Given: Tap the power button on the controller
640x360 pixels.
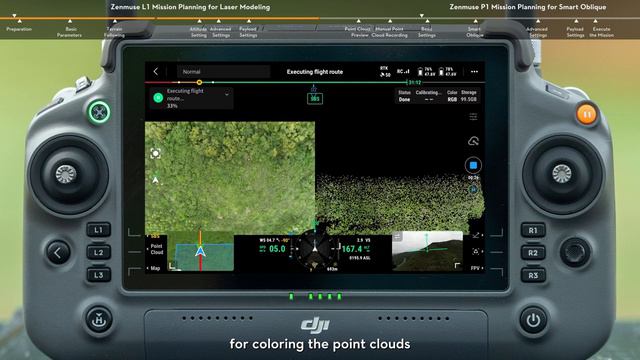Looking at the screenshot, I should (x=533, y=320).
